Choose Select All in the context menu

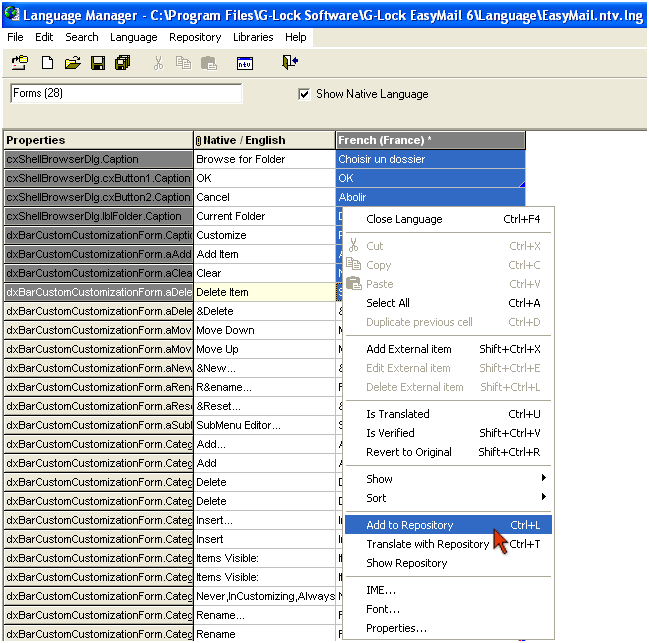click(448, 303)
